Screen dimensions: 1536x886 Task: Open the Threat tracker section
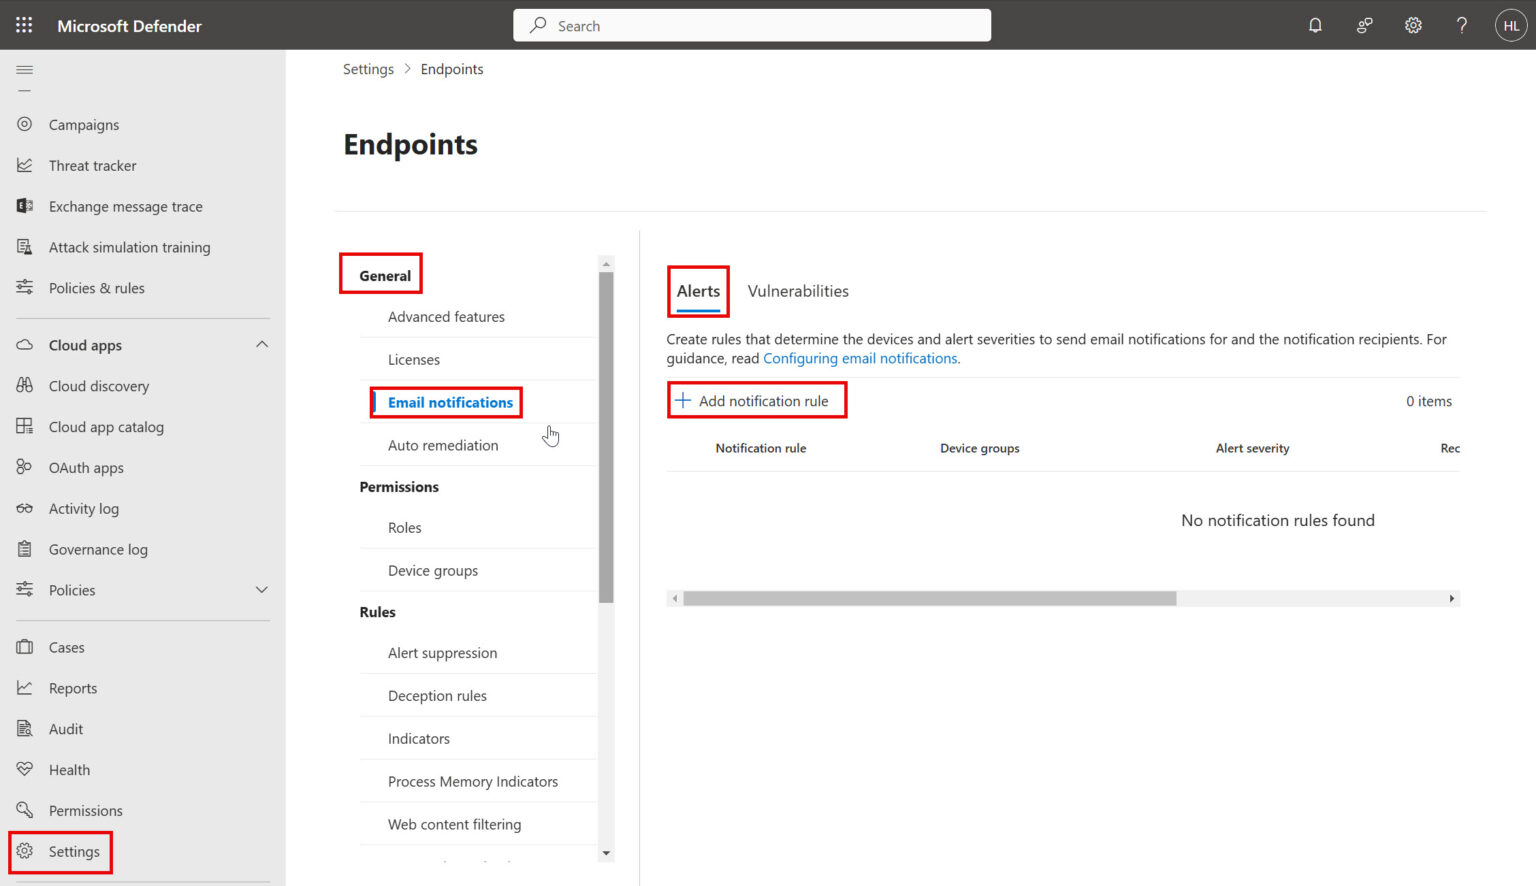[x=92, y=165]
